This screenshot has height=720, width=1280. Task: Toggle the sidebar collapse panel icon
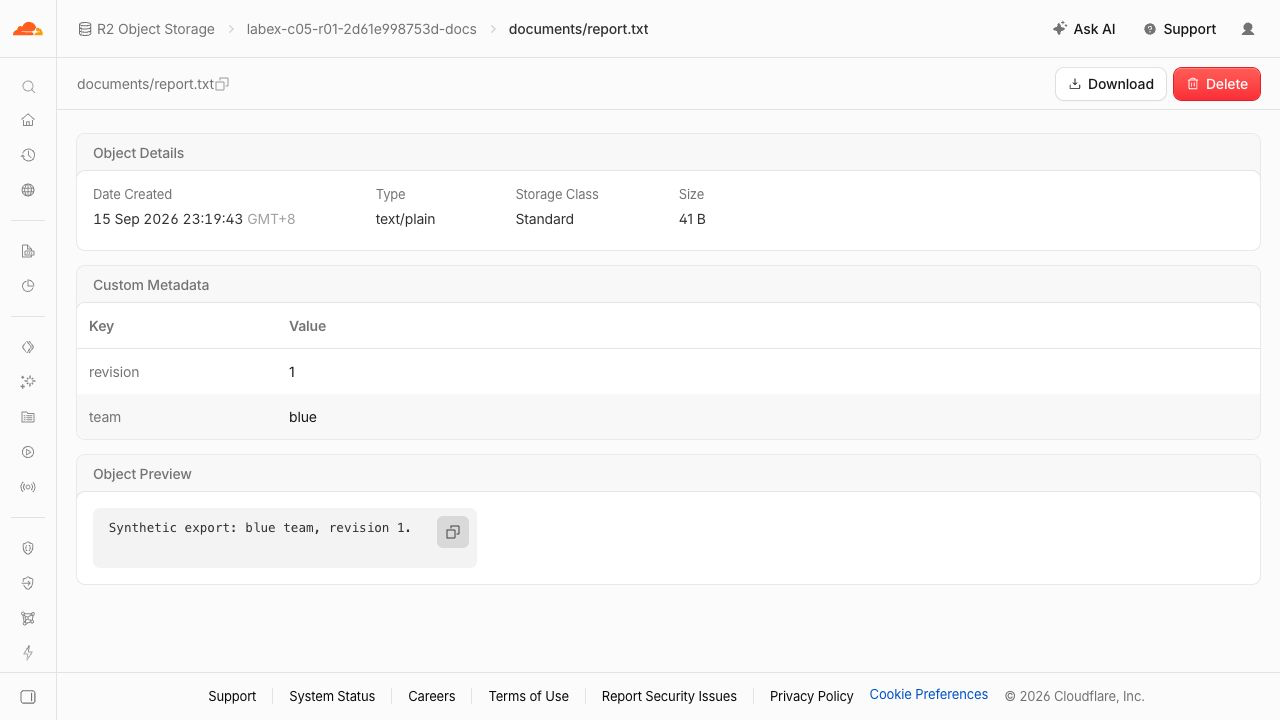tap(28, 697)
